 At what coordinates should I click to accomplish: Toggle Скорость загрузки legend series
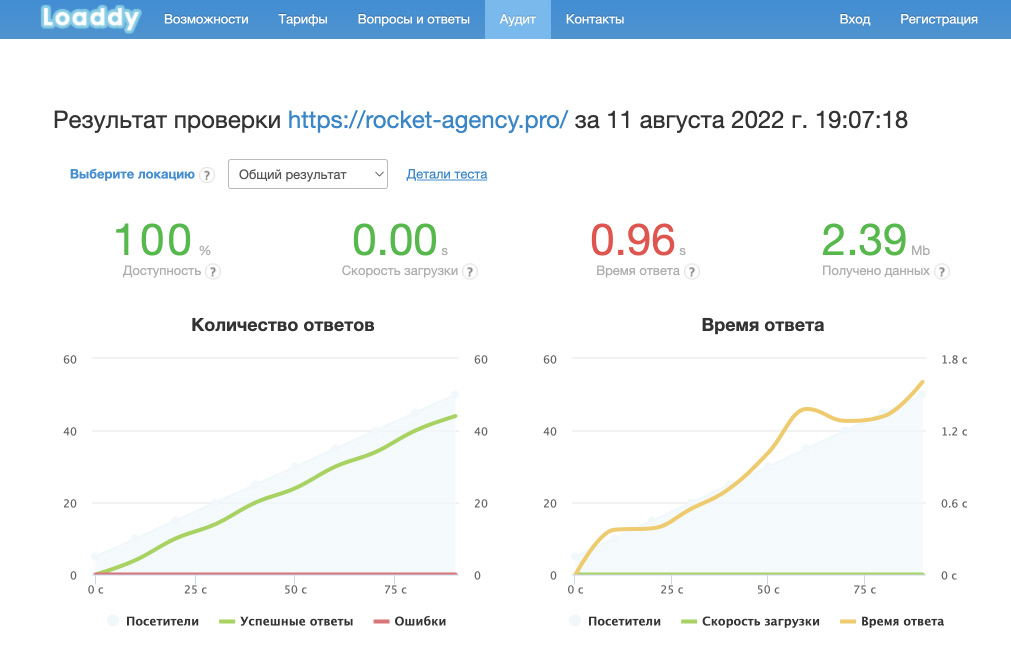pos(750,621)
